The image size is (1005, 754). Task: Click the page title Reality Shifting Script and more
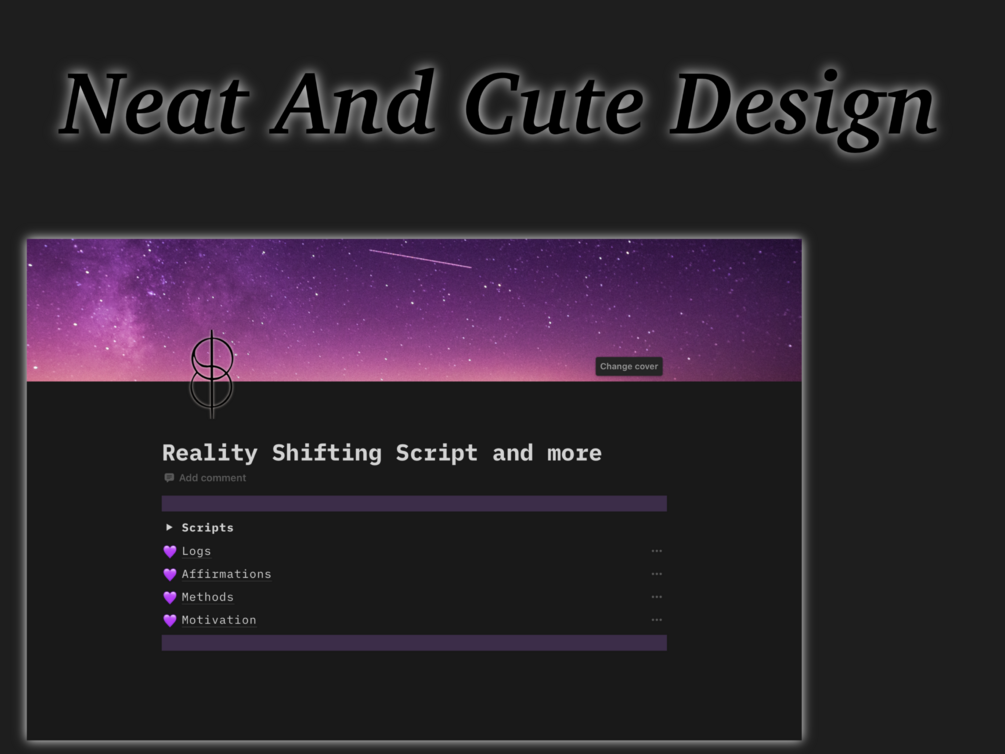coord(382,453)
